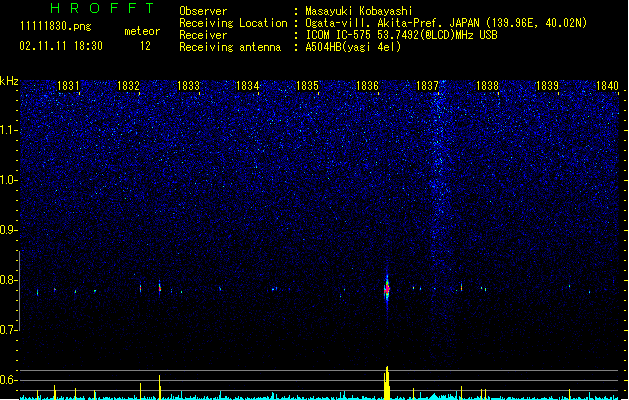Viewport: 629px width, 400px height.
Task: Click the 1837 time axis label
Action: (428, 85)
